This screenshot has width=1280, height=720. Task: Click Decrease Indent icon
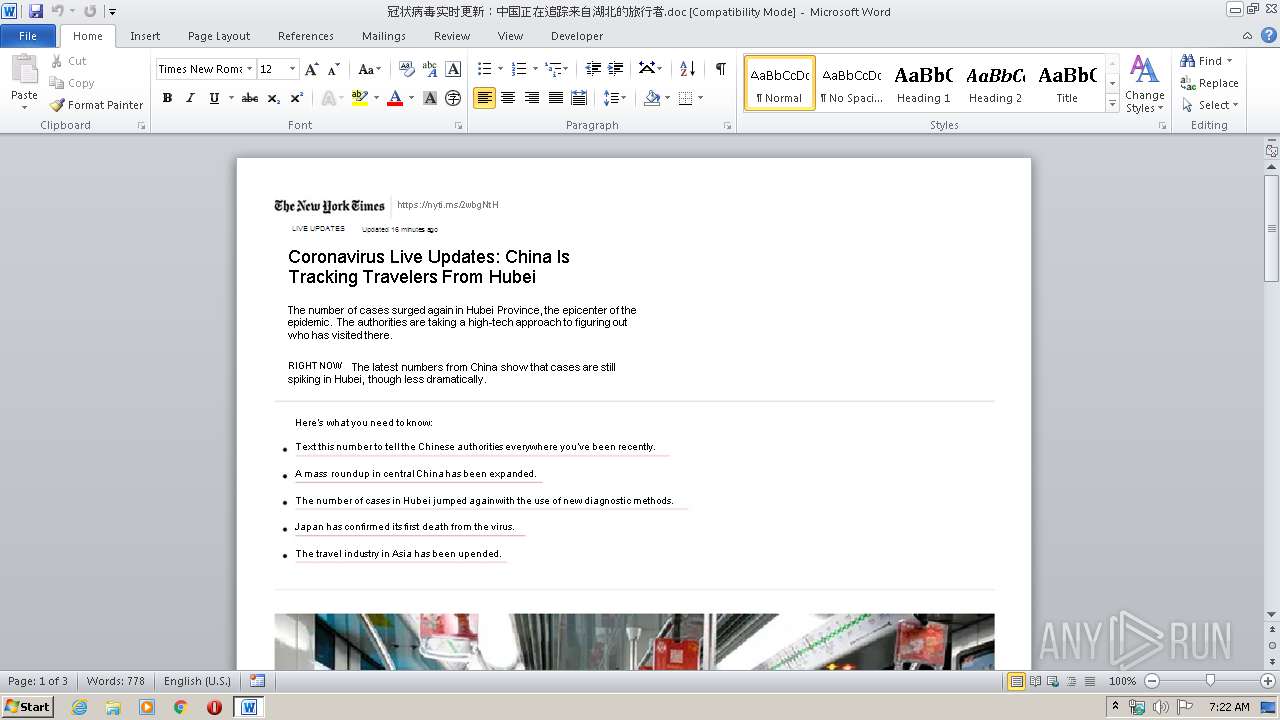593,69
